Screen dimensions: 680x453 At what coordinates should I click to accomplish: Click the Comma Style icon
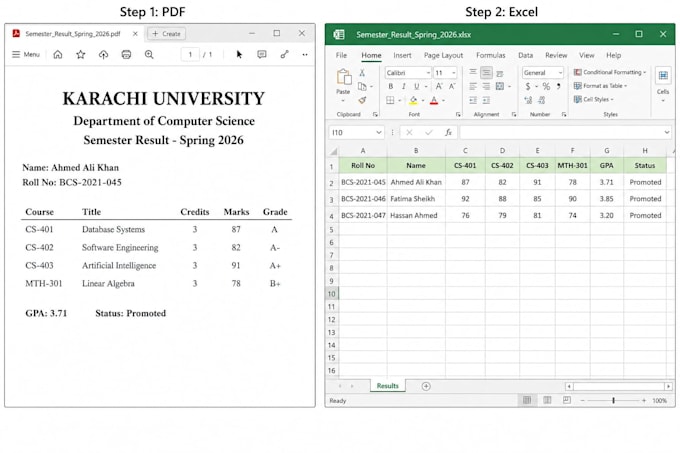click(559, 86)
